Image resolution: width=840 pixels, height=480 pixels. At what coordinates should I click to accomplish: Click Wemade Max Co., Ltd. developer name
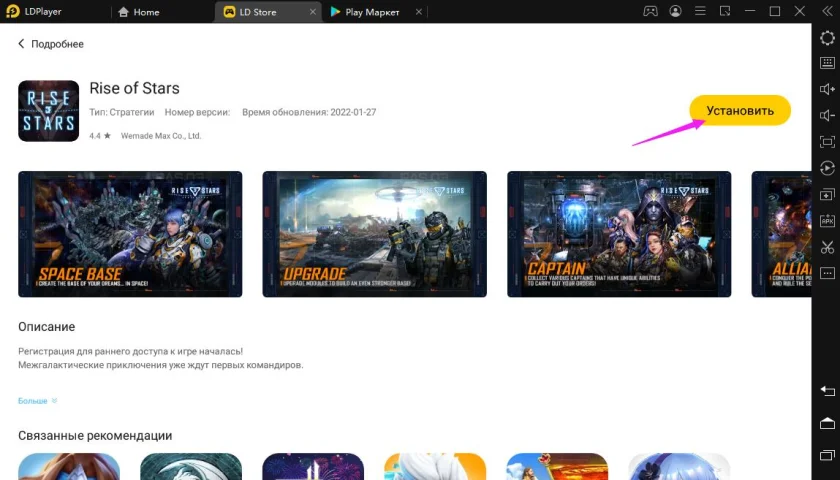[161, 136]
